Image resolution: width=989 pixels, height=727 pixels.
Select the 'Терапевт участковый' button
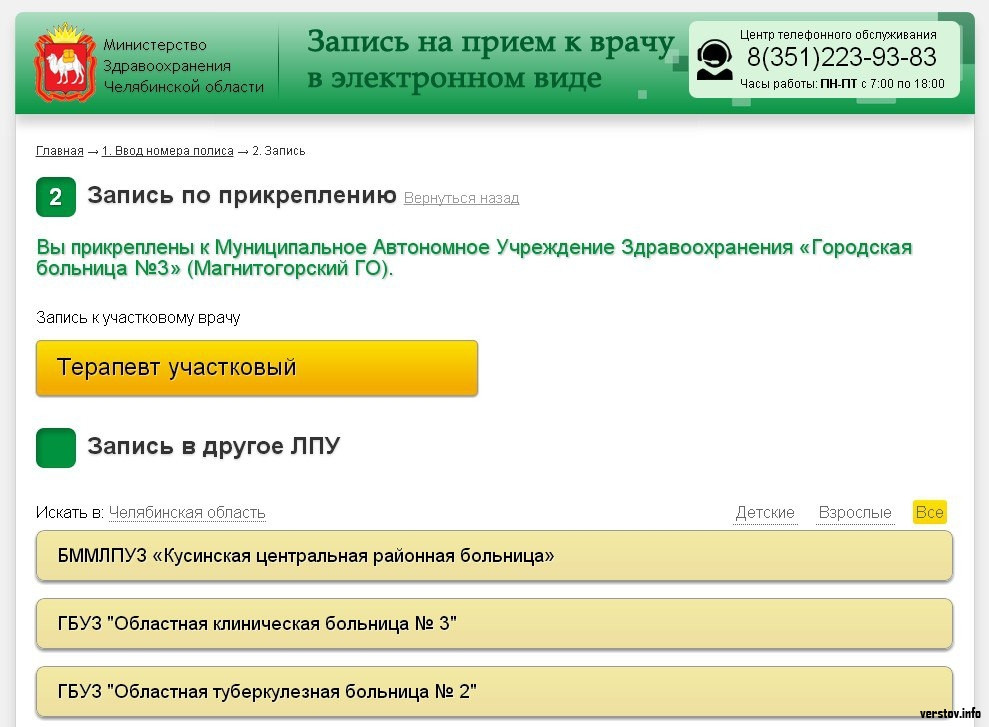pos(257,368)
